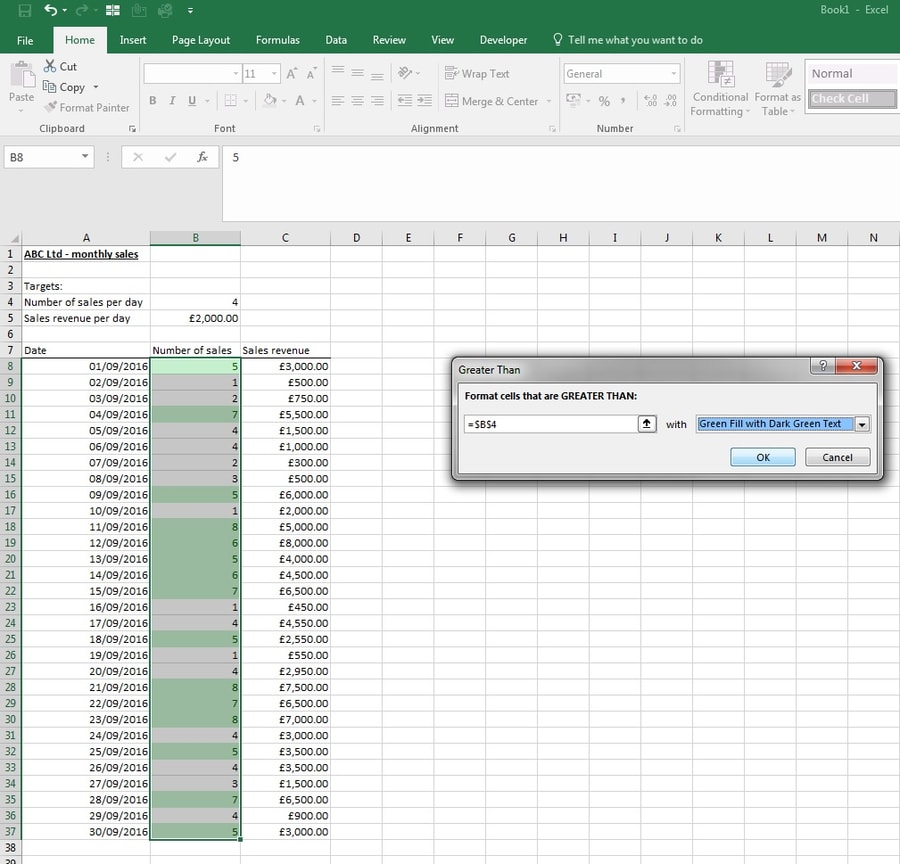
Task: Select cell with £2,000.00 target revenue
Action: [x=195, y=318]
